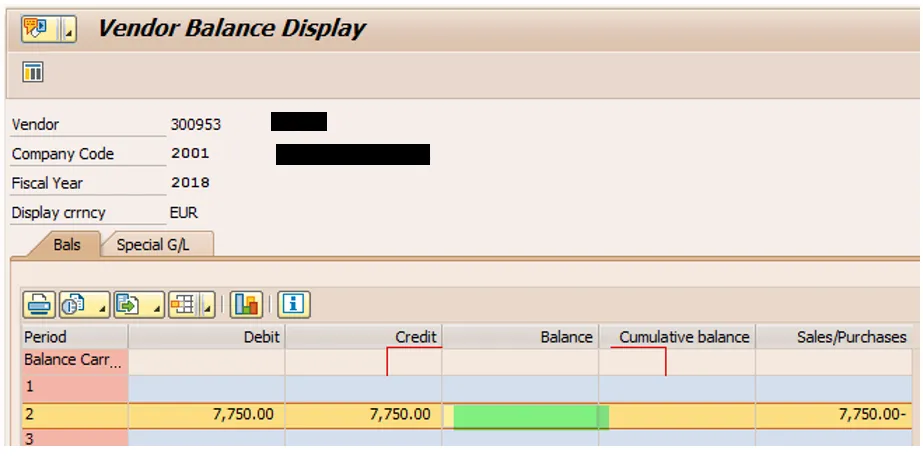Click the Export icon in grid toolbar
The image size is (923, 456).
[x=128, y=303]
